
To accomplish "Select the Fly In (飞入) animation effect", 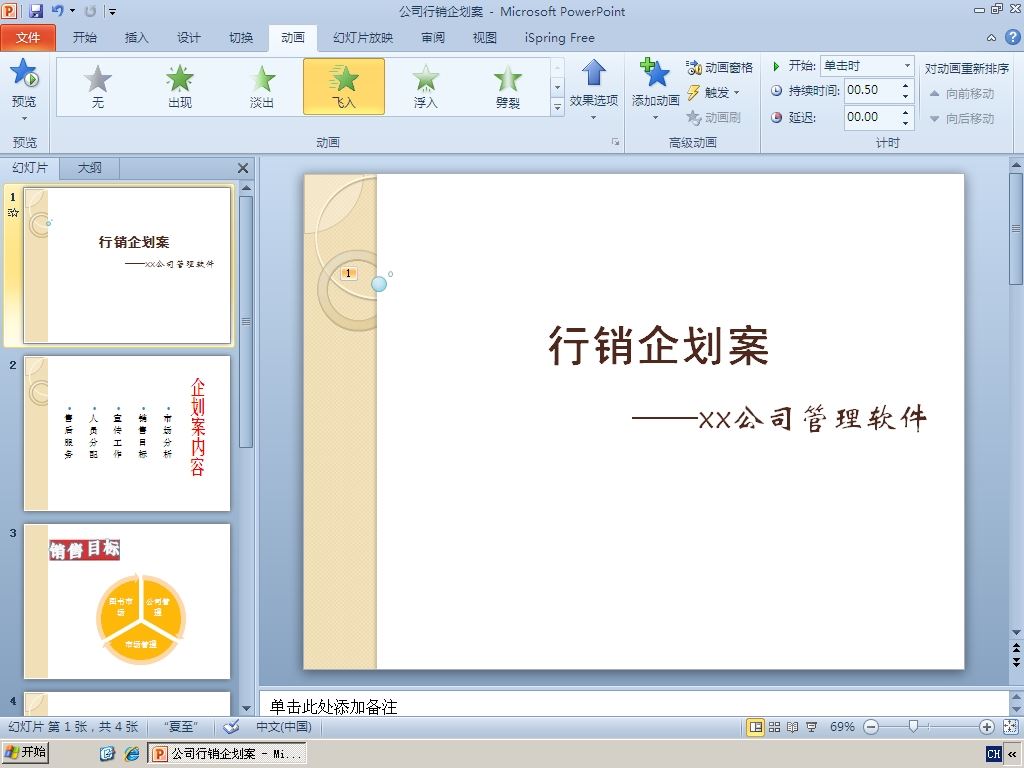I will [344, 86].
